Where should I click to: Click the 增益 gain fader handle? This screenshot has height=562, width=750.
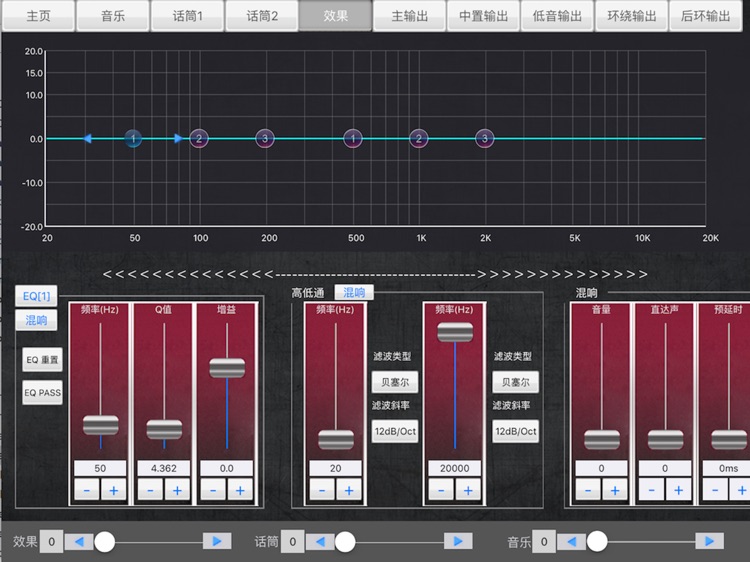(227, 368)
